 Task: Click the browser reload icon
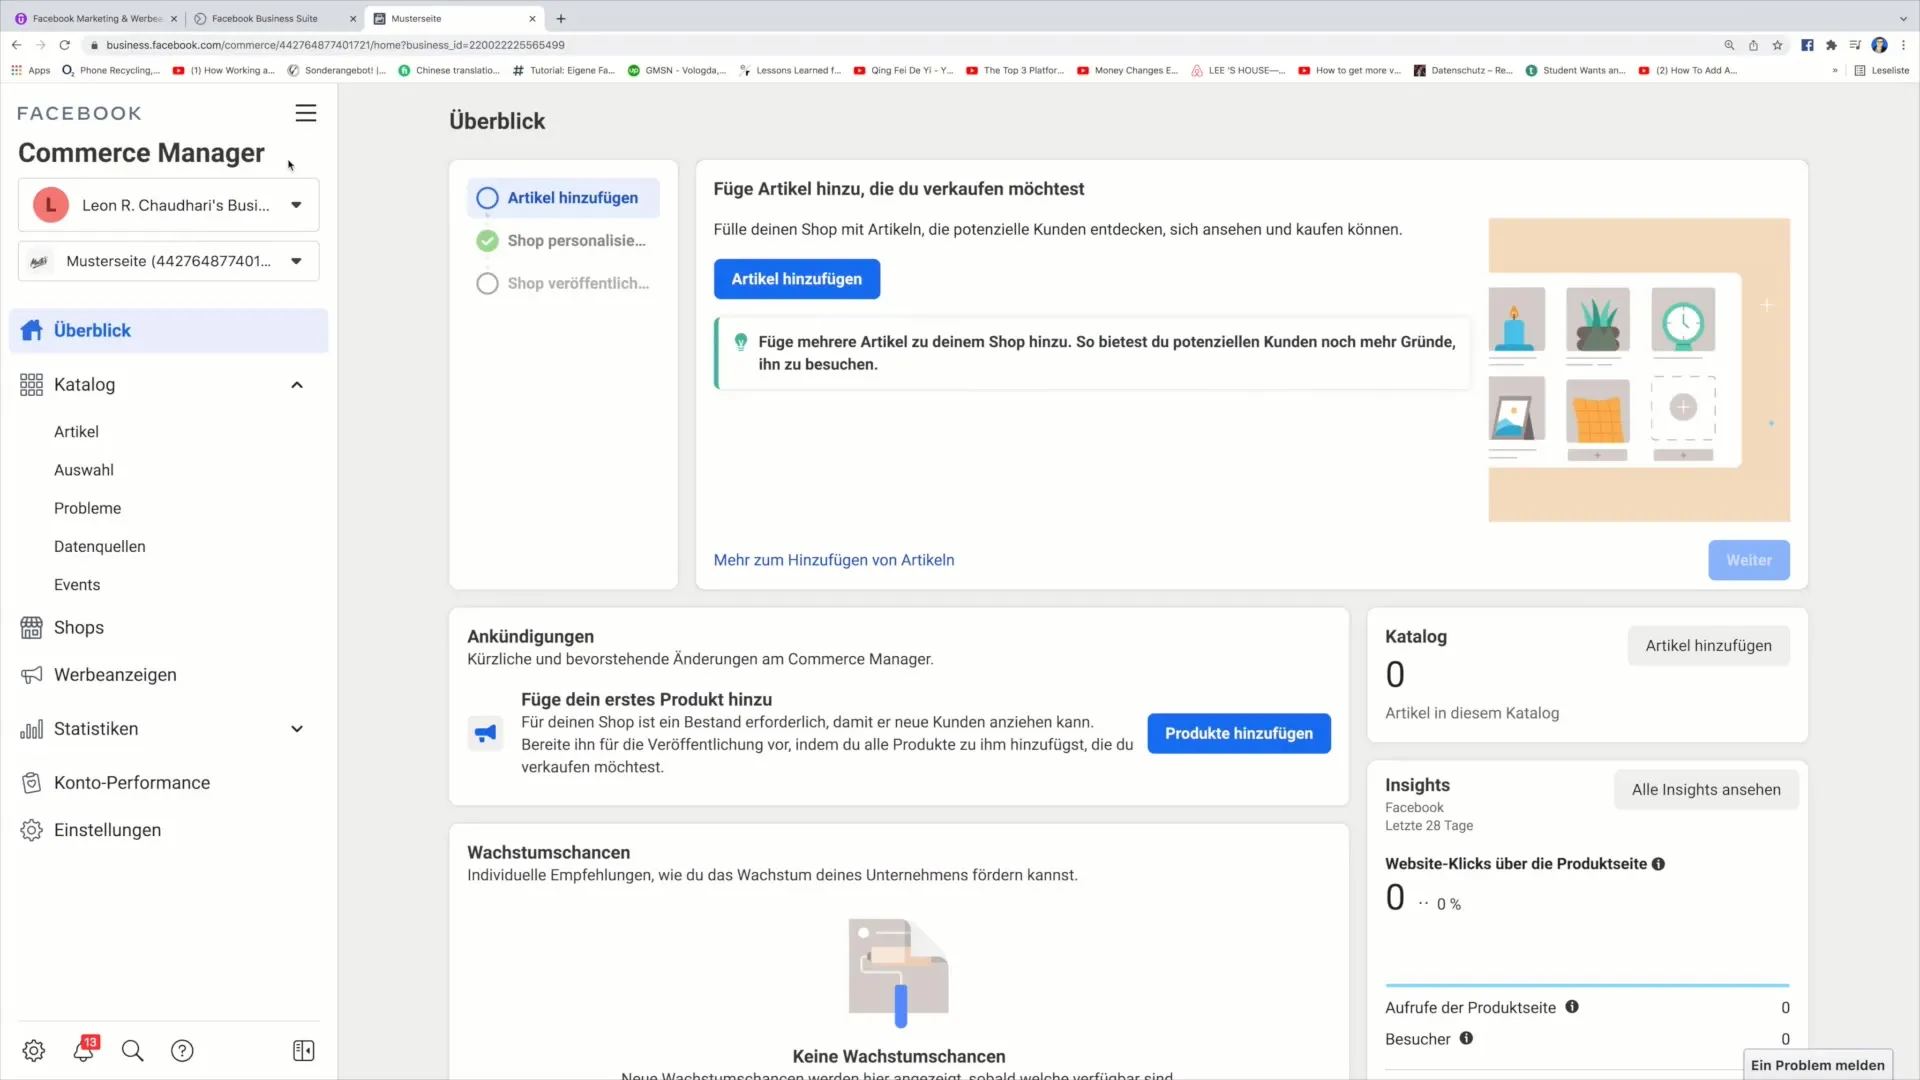click(65, 45)
